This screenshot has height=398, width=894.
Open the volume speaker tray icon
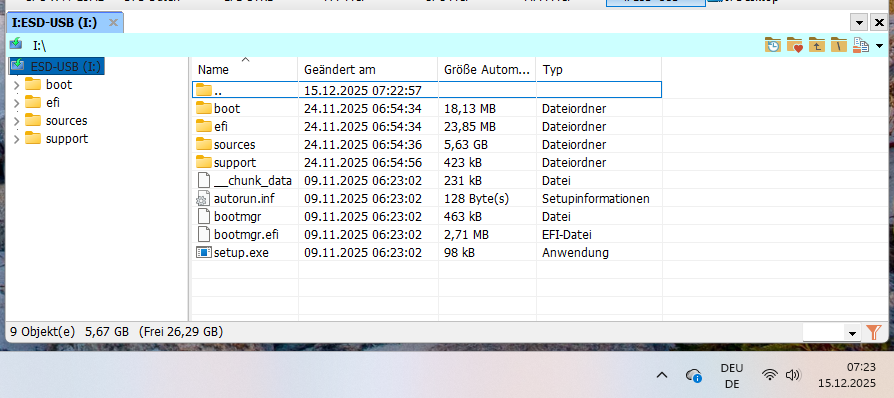(x=793, y=375)
